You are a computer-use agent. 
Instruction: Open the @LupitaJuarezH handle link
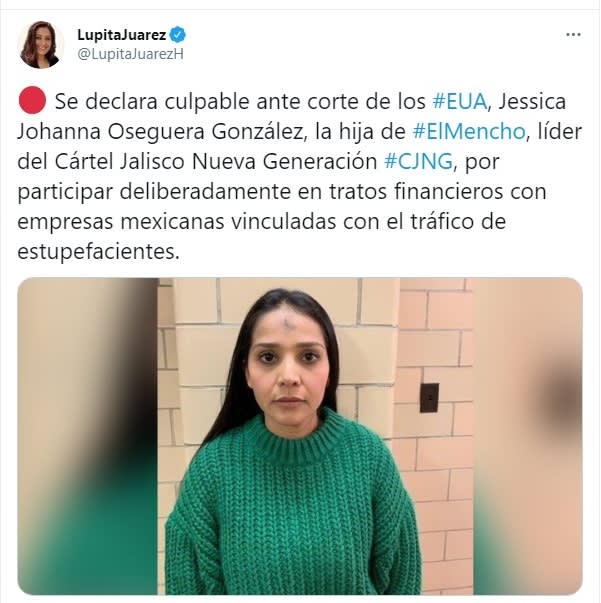[x=130, y=54]
